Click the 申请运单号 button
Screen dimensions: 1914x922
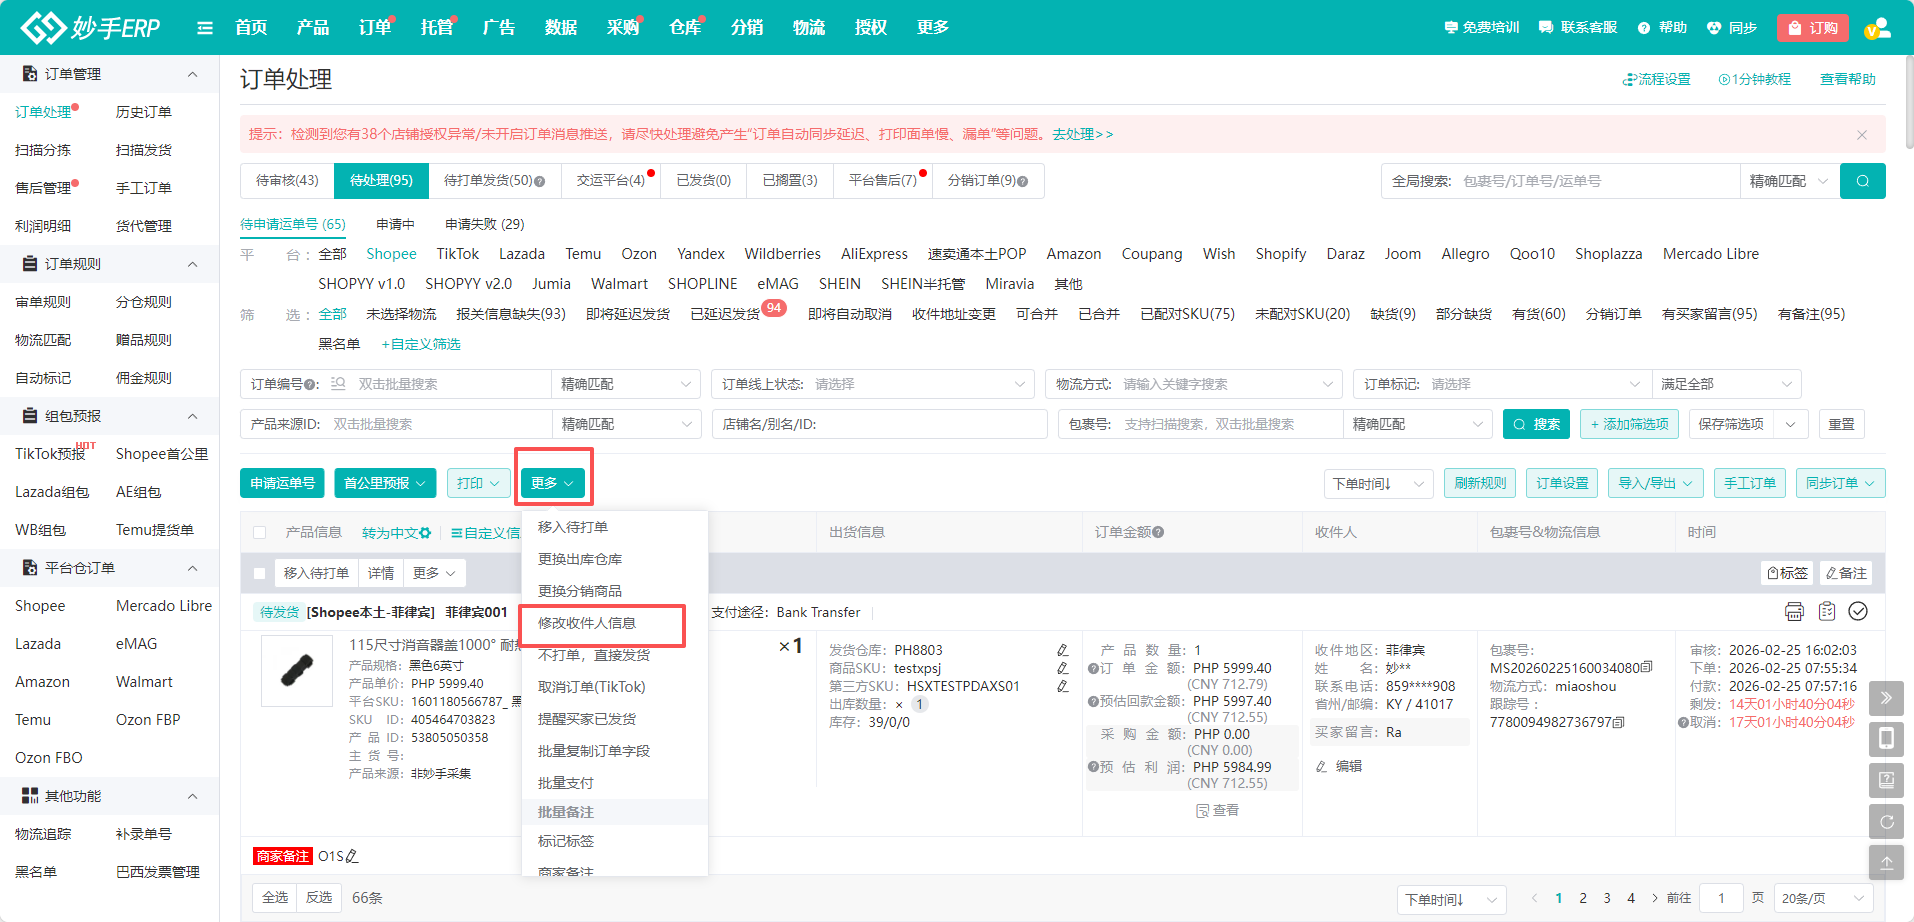click(283, 483)
